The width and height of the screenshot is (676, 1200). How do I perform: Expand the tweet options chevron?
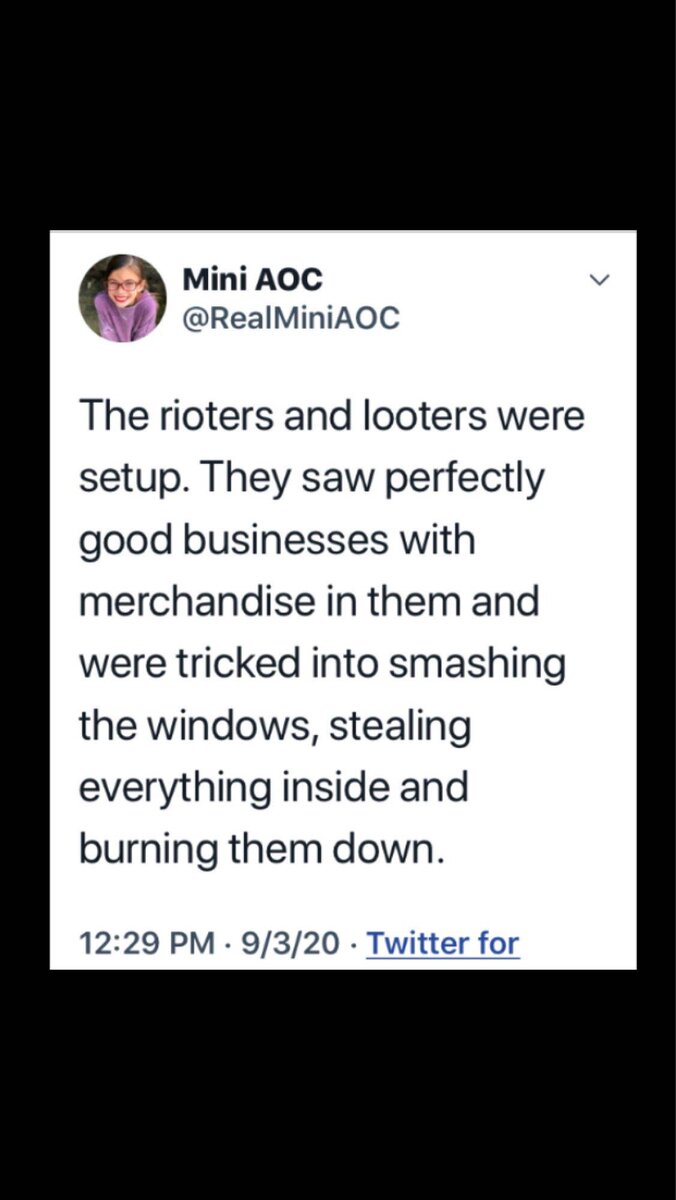click(599, 281)
